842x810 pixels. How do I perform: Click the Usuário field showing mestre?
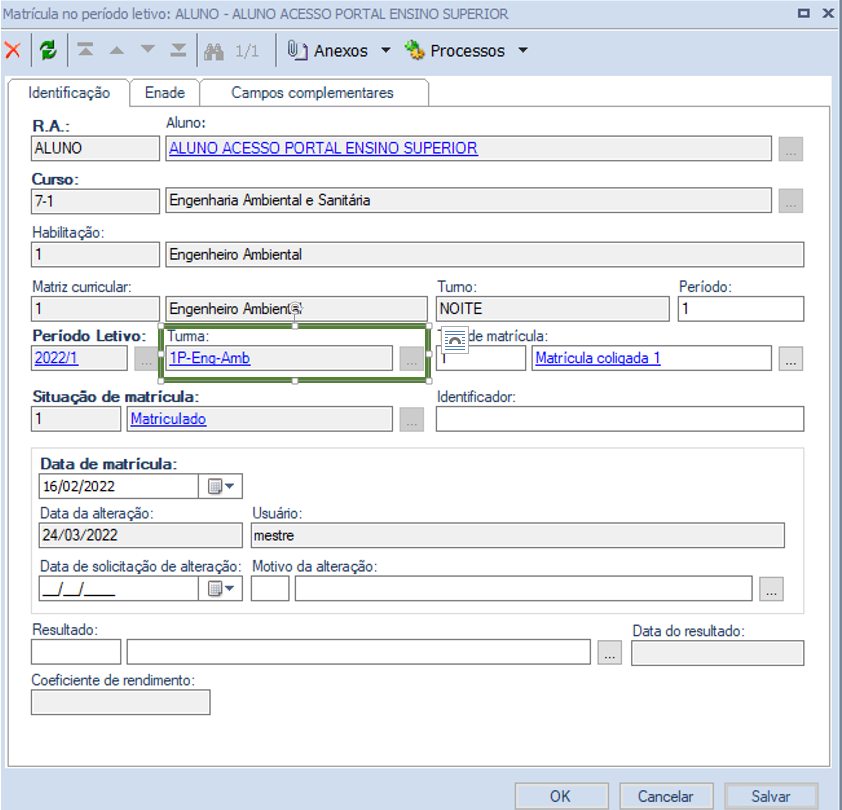pyautogui.click(x=518, y=536)
